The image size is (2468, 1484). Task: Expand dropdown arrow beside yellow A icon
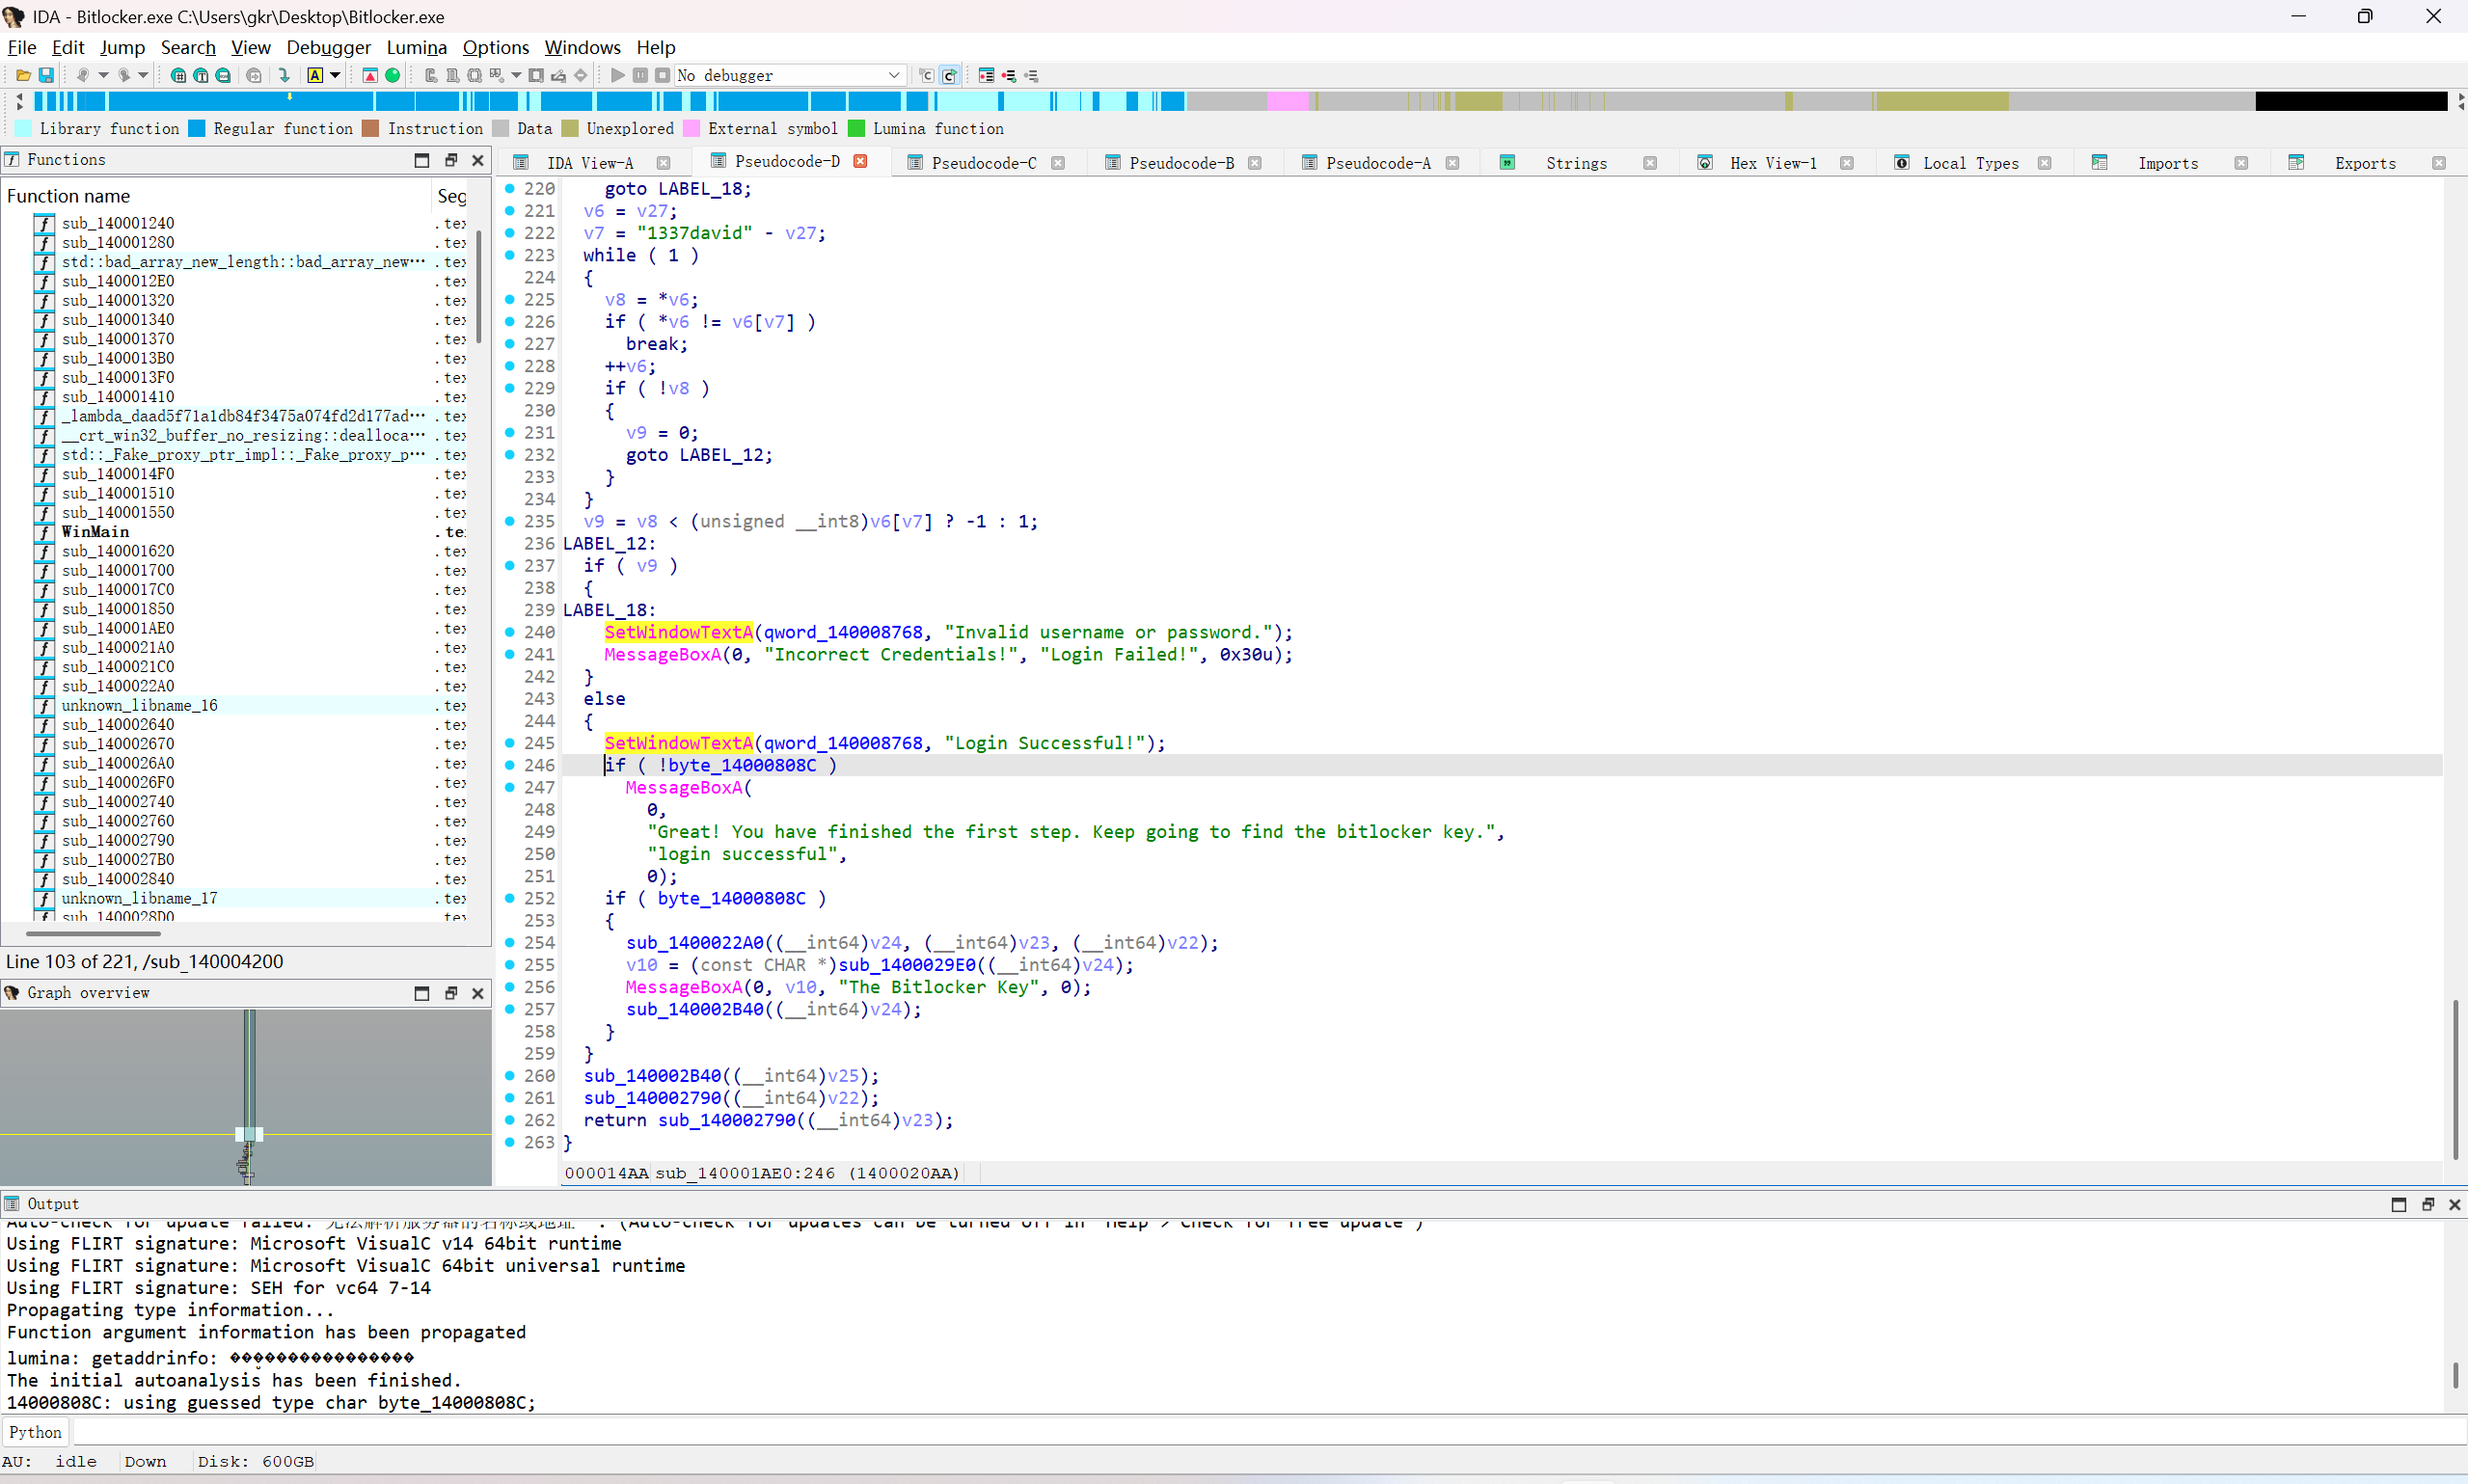[335, 75]
